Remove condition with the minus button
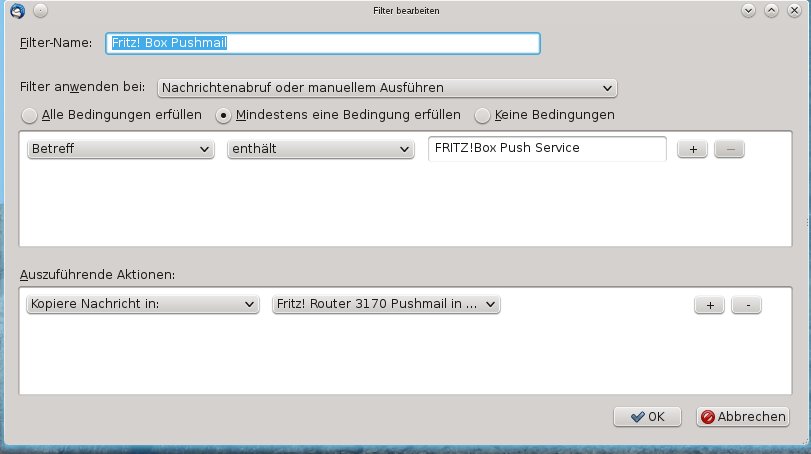Viewport: 811px width, 454px height. pos(729,149)
